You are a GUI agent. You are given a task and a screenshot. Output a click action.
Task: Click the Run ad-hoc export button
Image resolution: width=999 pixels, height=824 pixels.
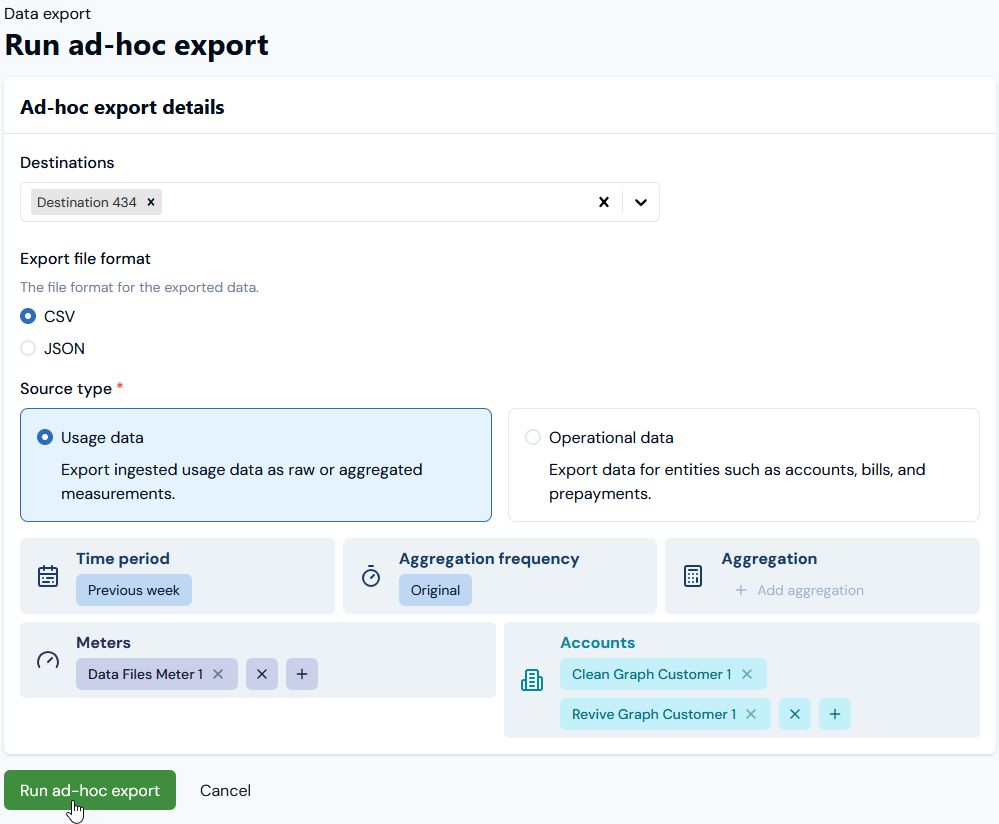90,790
